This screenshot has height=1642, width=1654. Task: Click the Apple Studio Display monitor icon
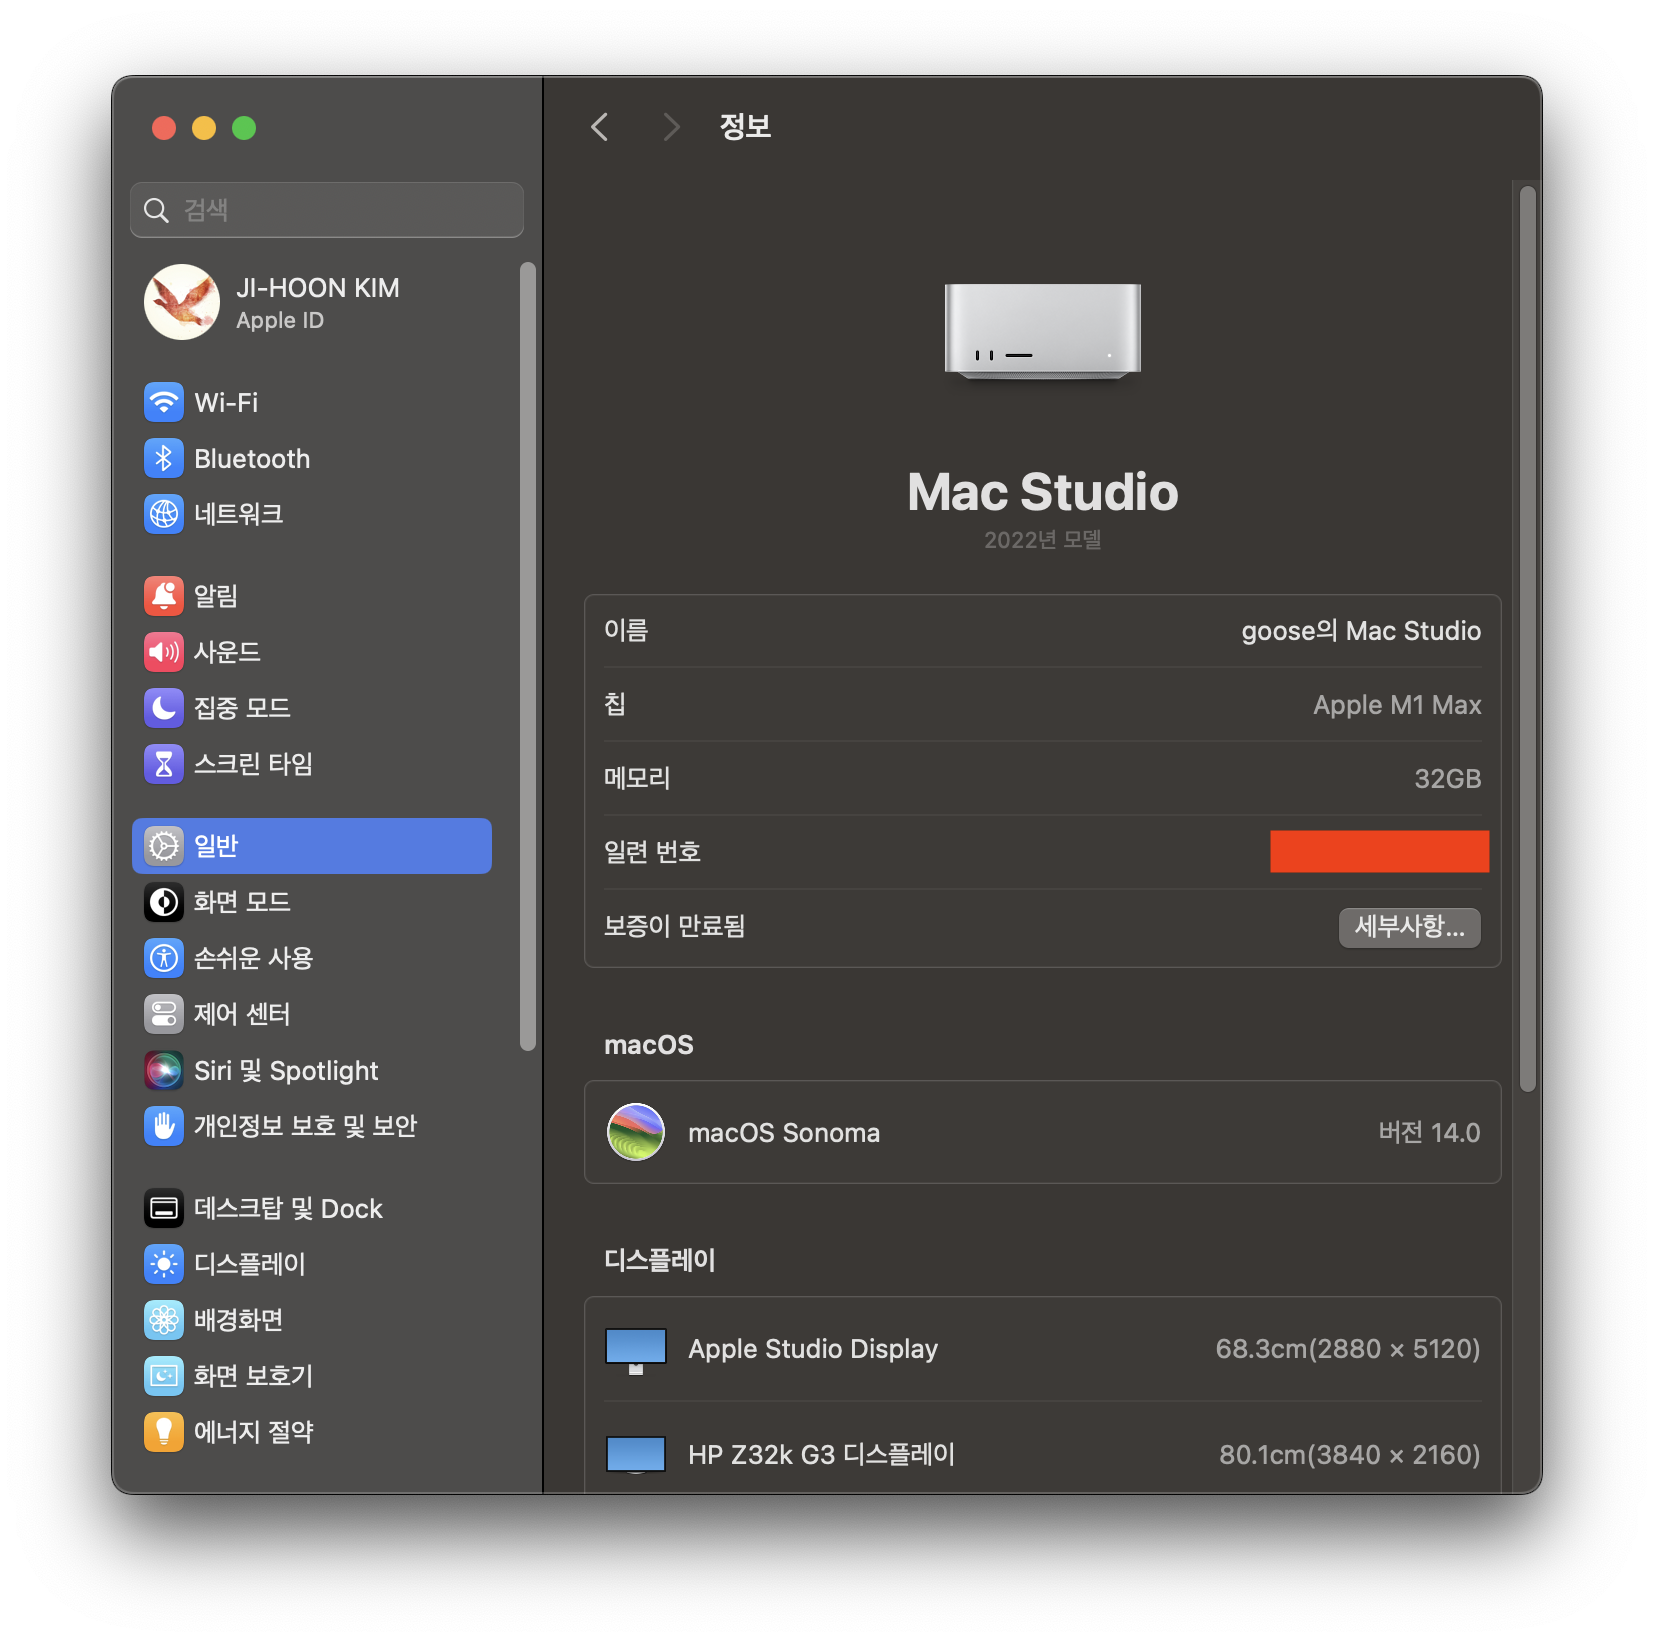pyautogui.click(x=636, y=1351)
